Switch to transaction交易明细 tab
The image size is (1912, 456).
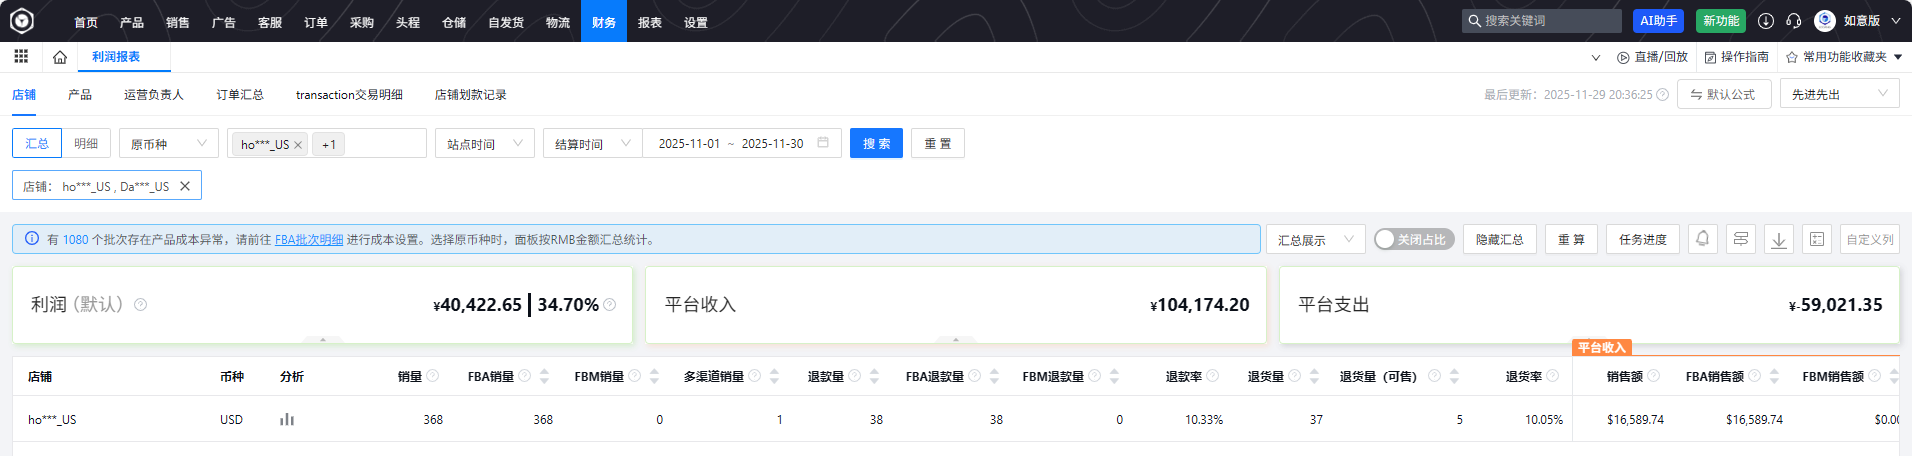click(349, 95)
